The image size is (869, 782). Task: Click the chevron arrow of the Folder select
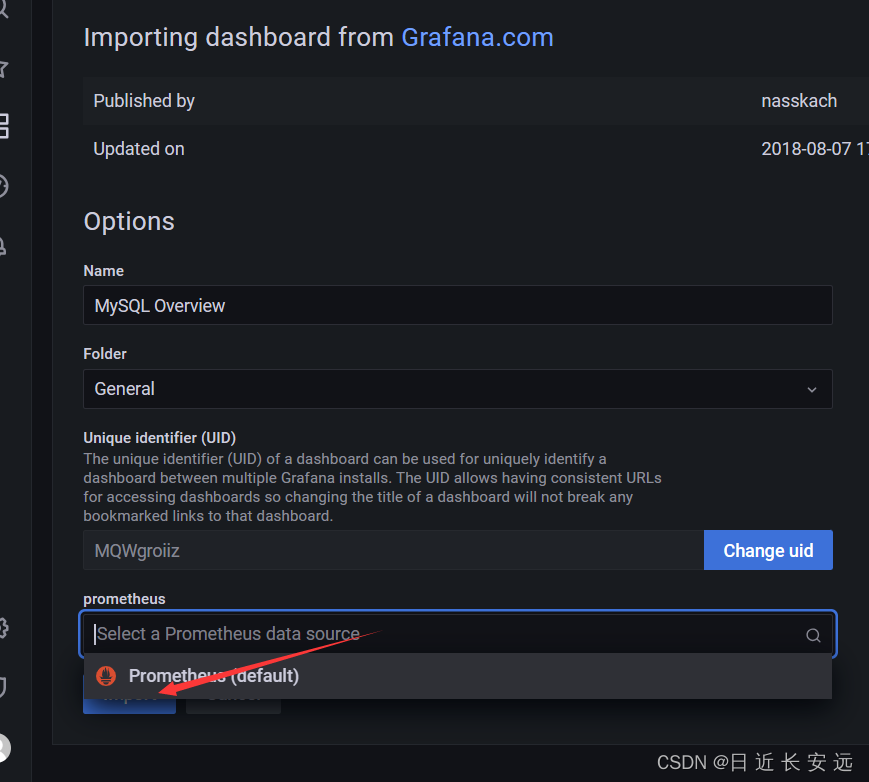click(x=812, y=390)
